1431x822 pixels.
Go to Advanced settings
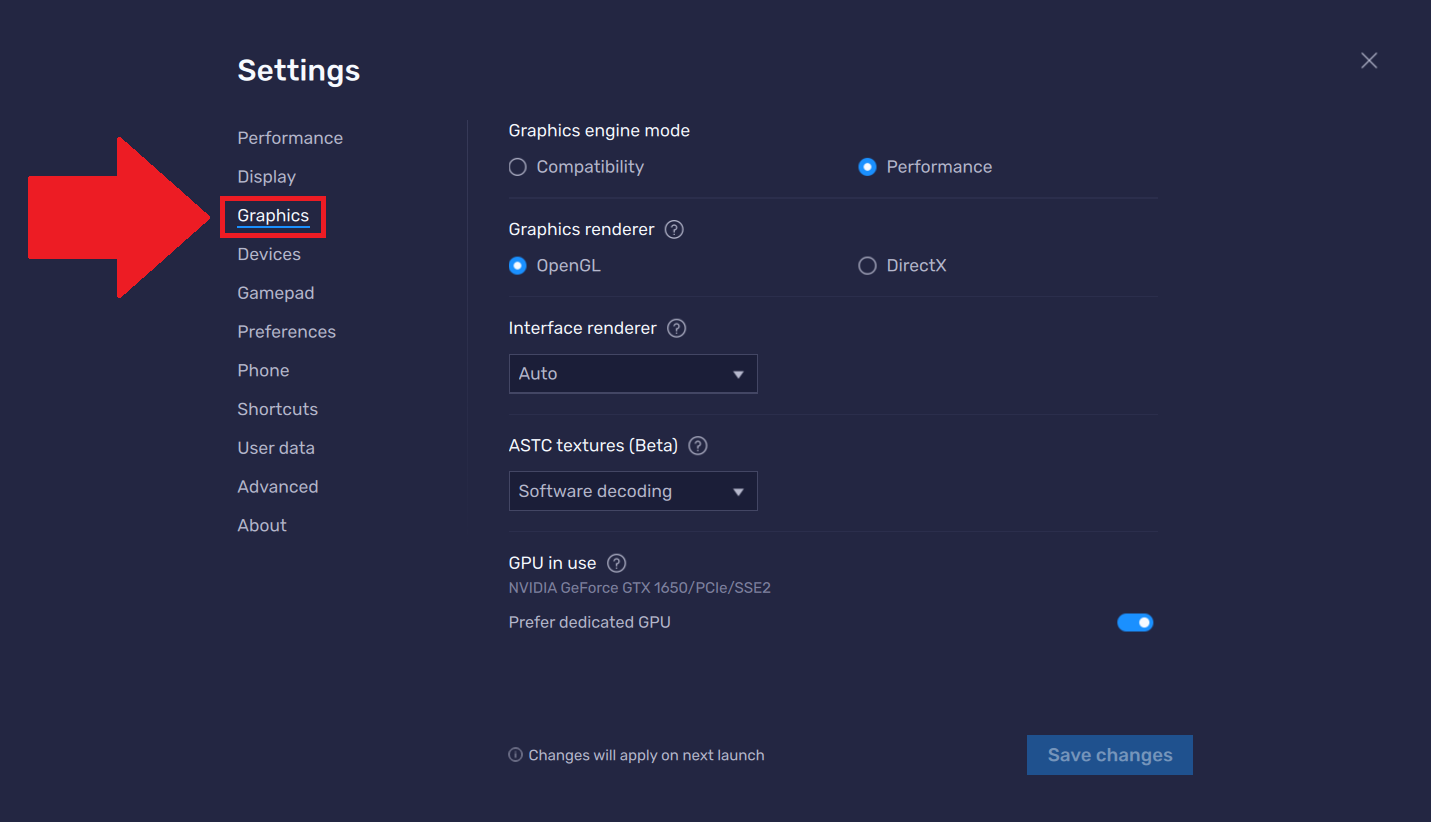278,487
